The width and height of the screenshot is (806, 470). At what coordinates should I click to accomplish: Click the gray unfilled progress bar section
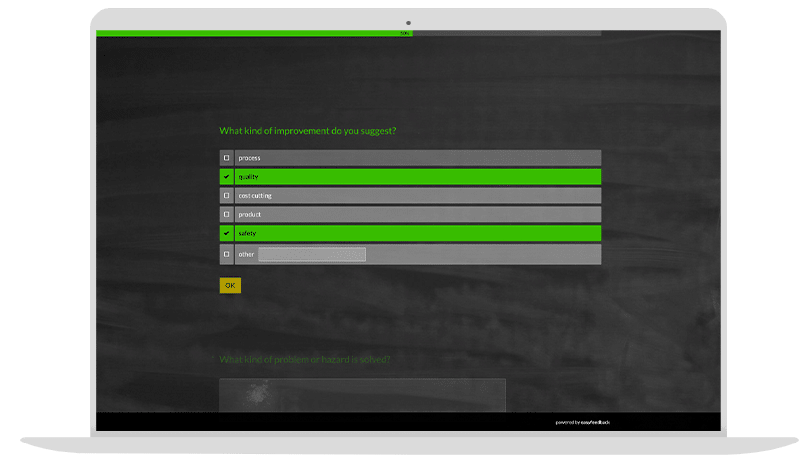pyautogui.click(x=506, y=33)
